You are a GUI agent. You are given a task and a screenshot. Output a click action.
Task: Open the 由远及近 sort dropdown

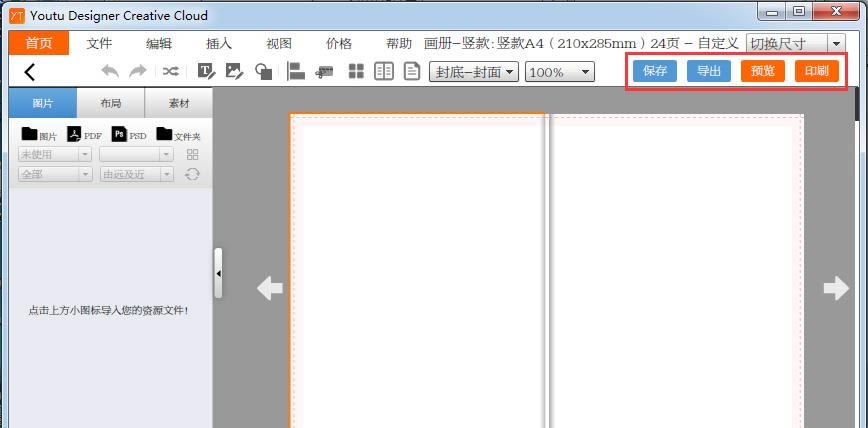click(x=136, y=174)
